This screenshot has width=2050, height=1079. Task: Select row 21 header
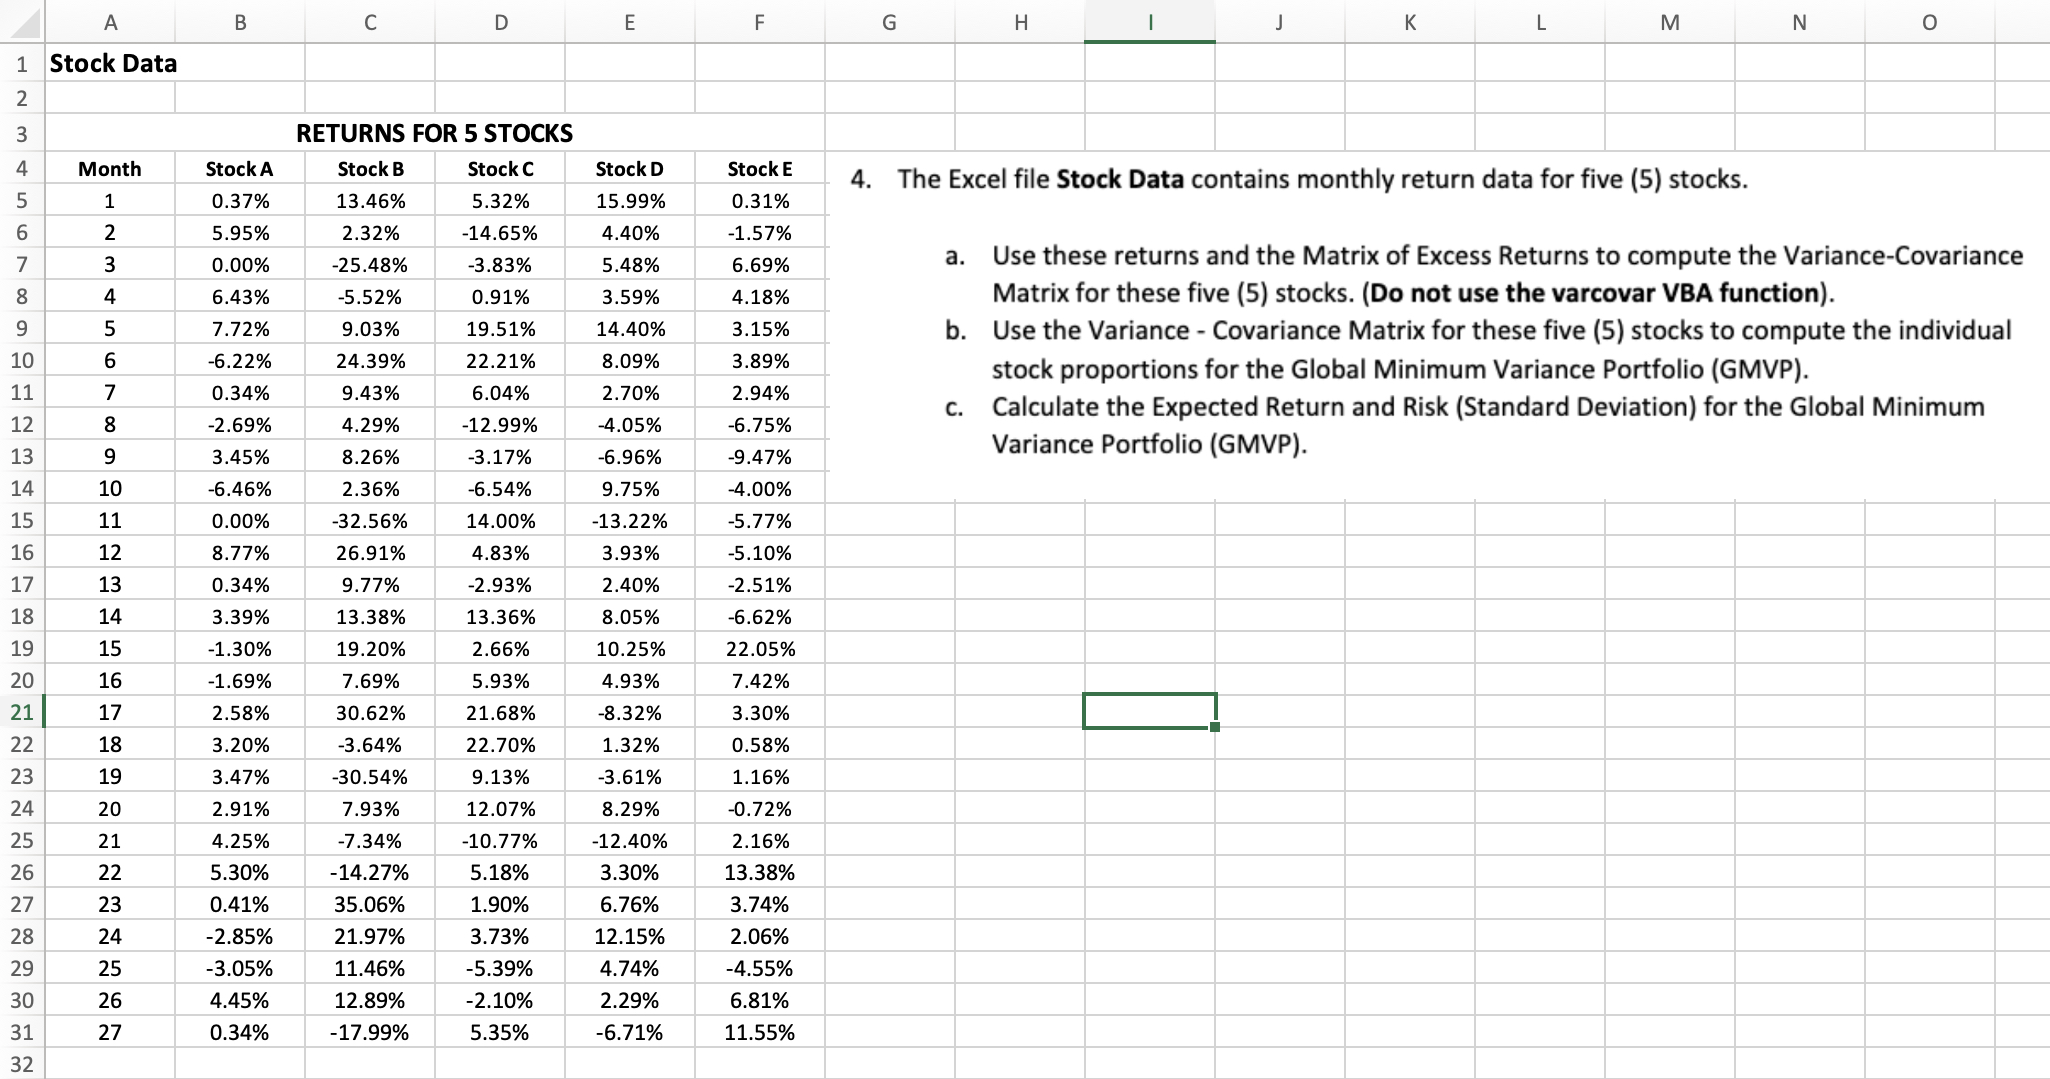20,712
